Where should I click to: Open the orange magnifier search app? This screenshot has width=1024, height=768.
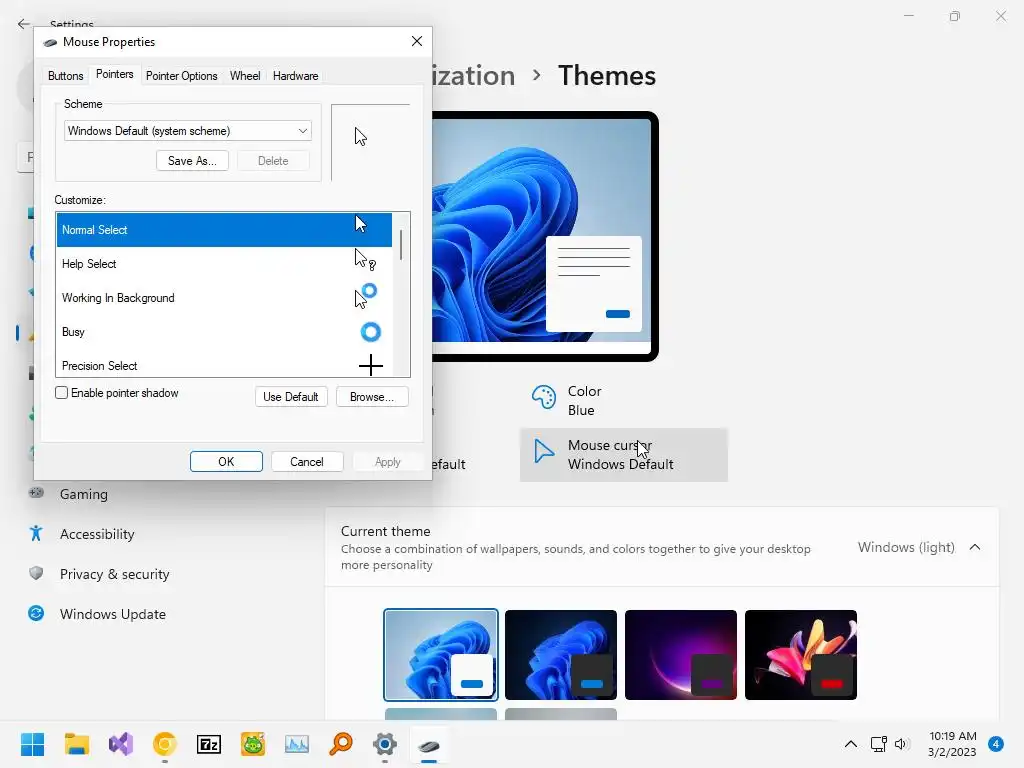click(341, 744)
